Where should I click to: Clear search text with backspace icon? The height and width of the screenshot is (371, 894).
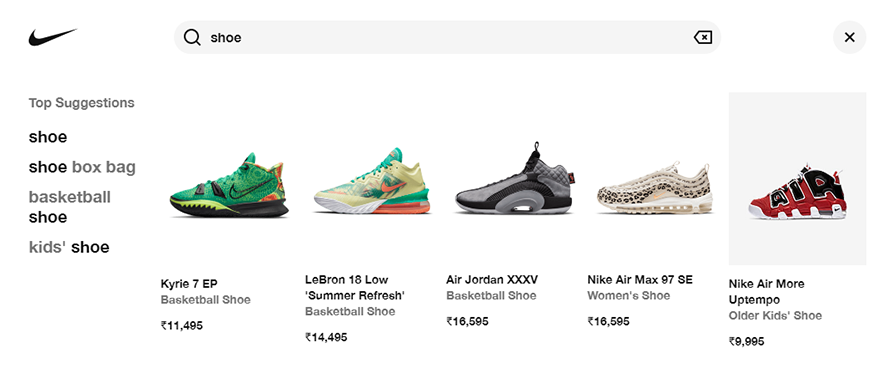tap(702, 38)
